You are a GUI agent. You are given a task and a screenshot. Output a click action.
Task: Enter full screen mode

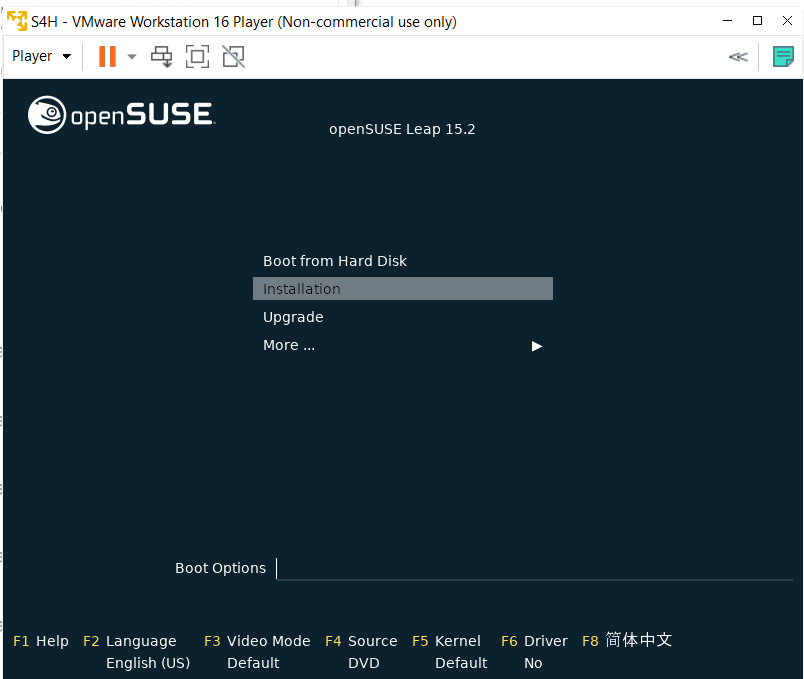[x=197, y=56]
